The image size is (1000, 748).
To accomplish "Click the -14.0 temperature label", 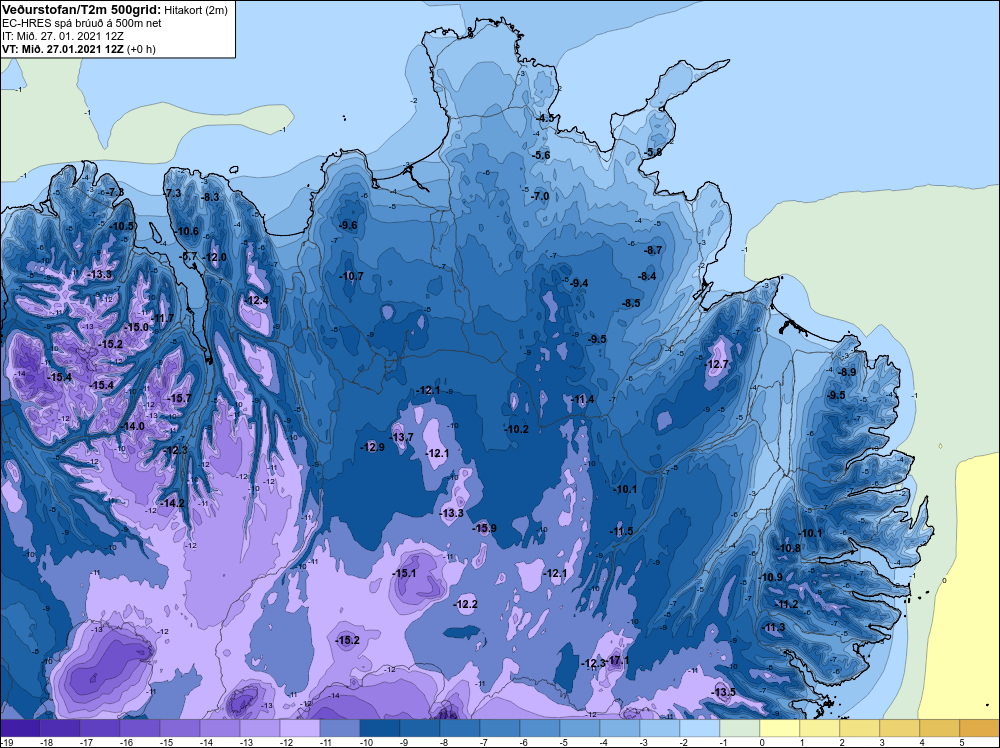I will (x=133, y=426).
